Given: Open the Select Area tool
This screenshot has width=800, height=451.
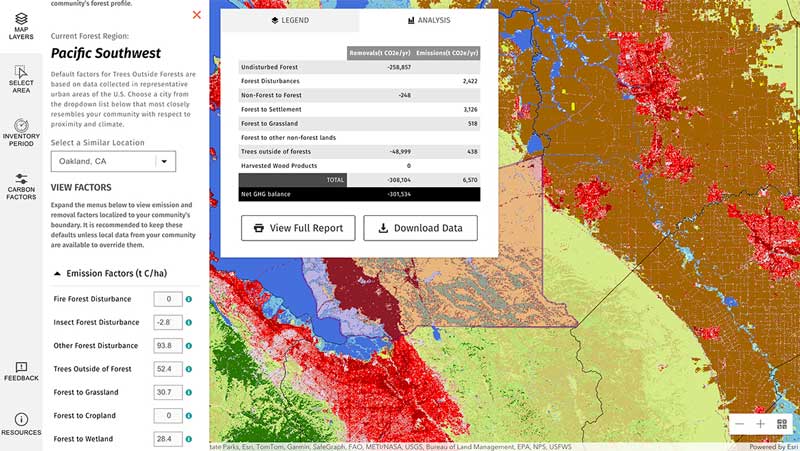Looking at the screenshot, I should pos(21,80).
